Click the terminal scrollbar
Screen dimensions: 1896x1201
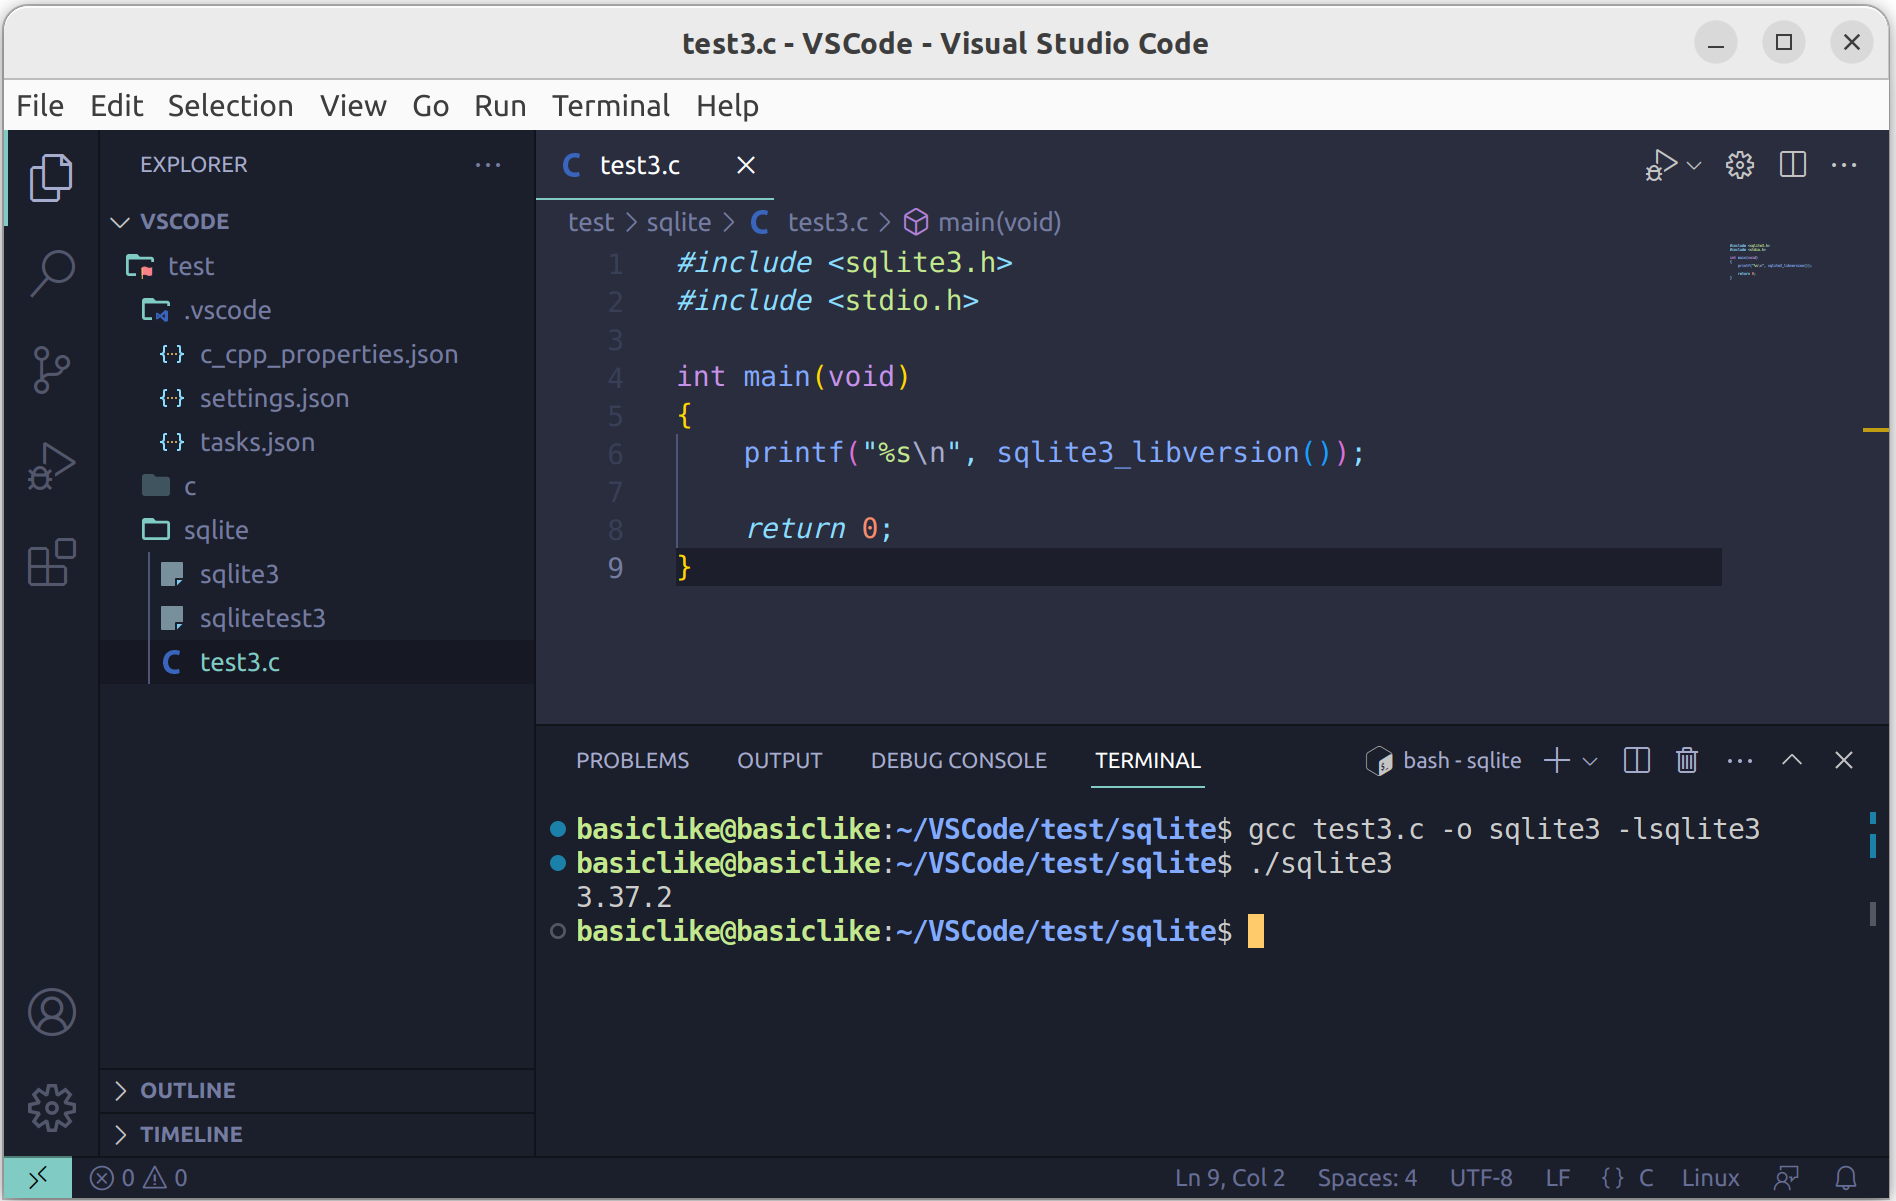[x=1872, y=913]
